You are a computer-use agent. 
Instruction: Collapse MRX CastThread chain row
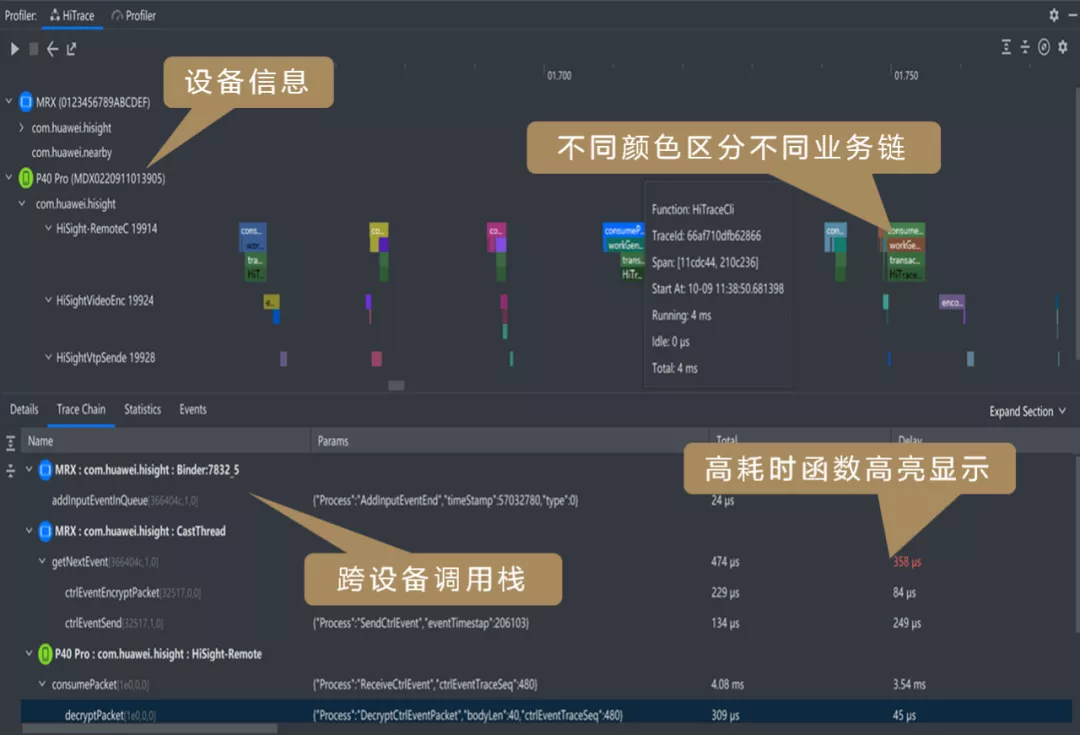click(x=29, y=530)
